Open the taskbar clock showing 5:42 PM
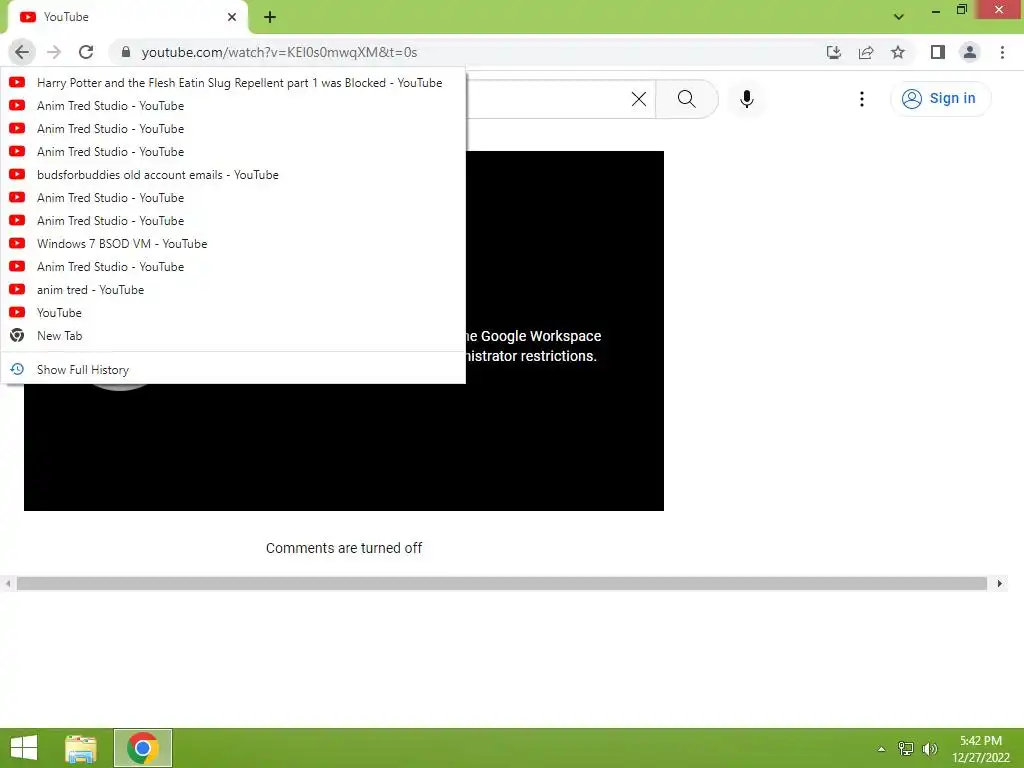 [x=981, y=749]
